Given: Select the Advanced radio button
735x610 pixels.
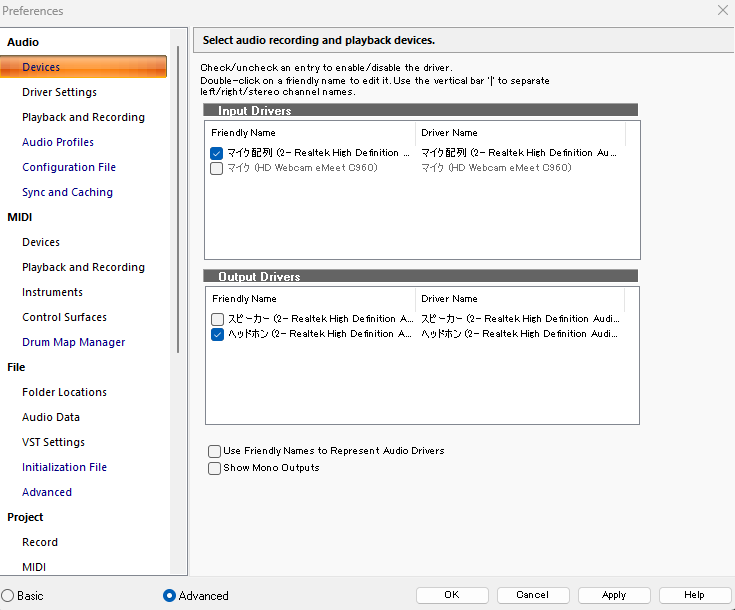Looking at the screenshot, I should coord(169,595).
